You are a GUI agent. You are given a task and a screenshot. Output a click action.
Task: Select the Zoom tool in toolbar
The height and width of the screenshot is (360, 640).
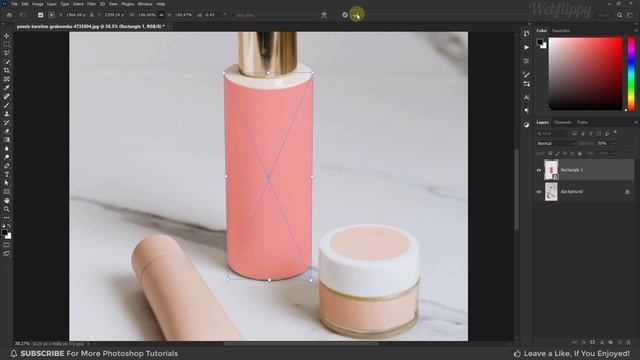click(7, 209)
